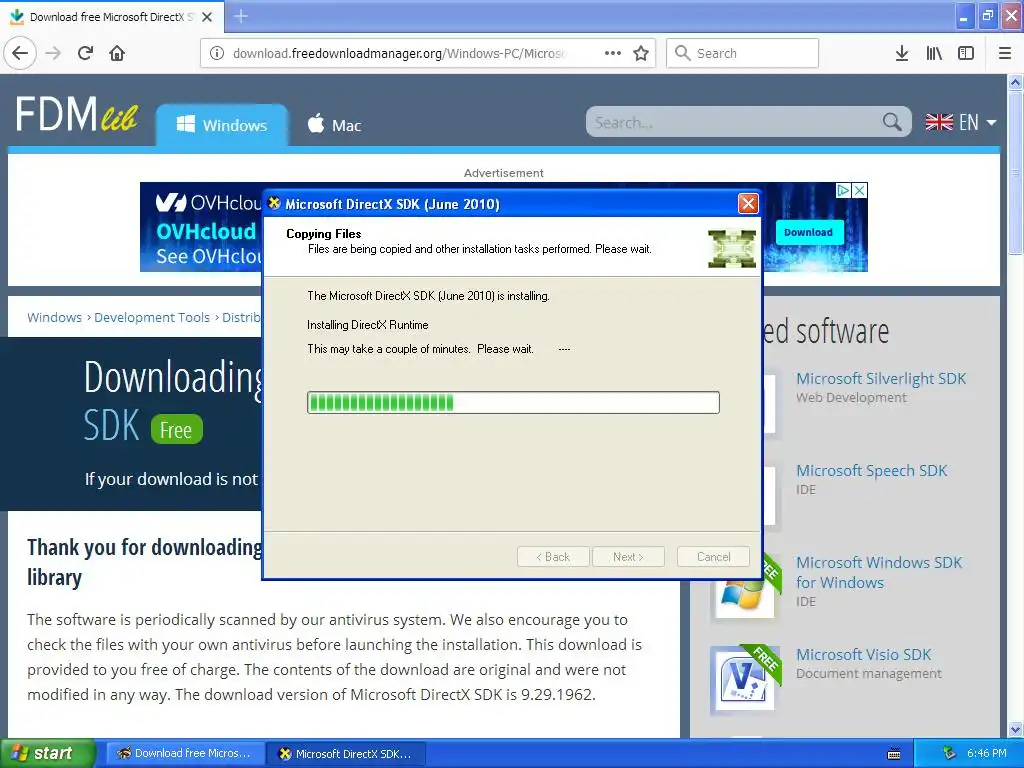Click 'Installing DirectX Runtime' status text

tap(368, 325)
